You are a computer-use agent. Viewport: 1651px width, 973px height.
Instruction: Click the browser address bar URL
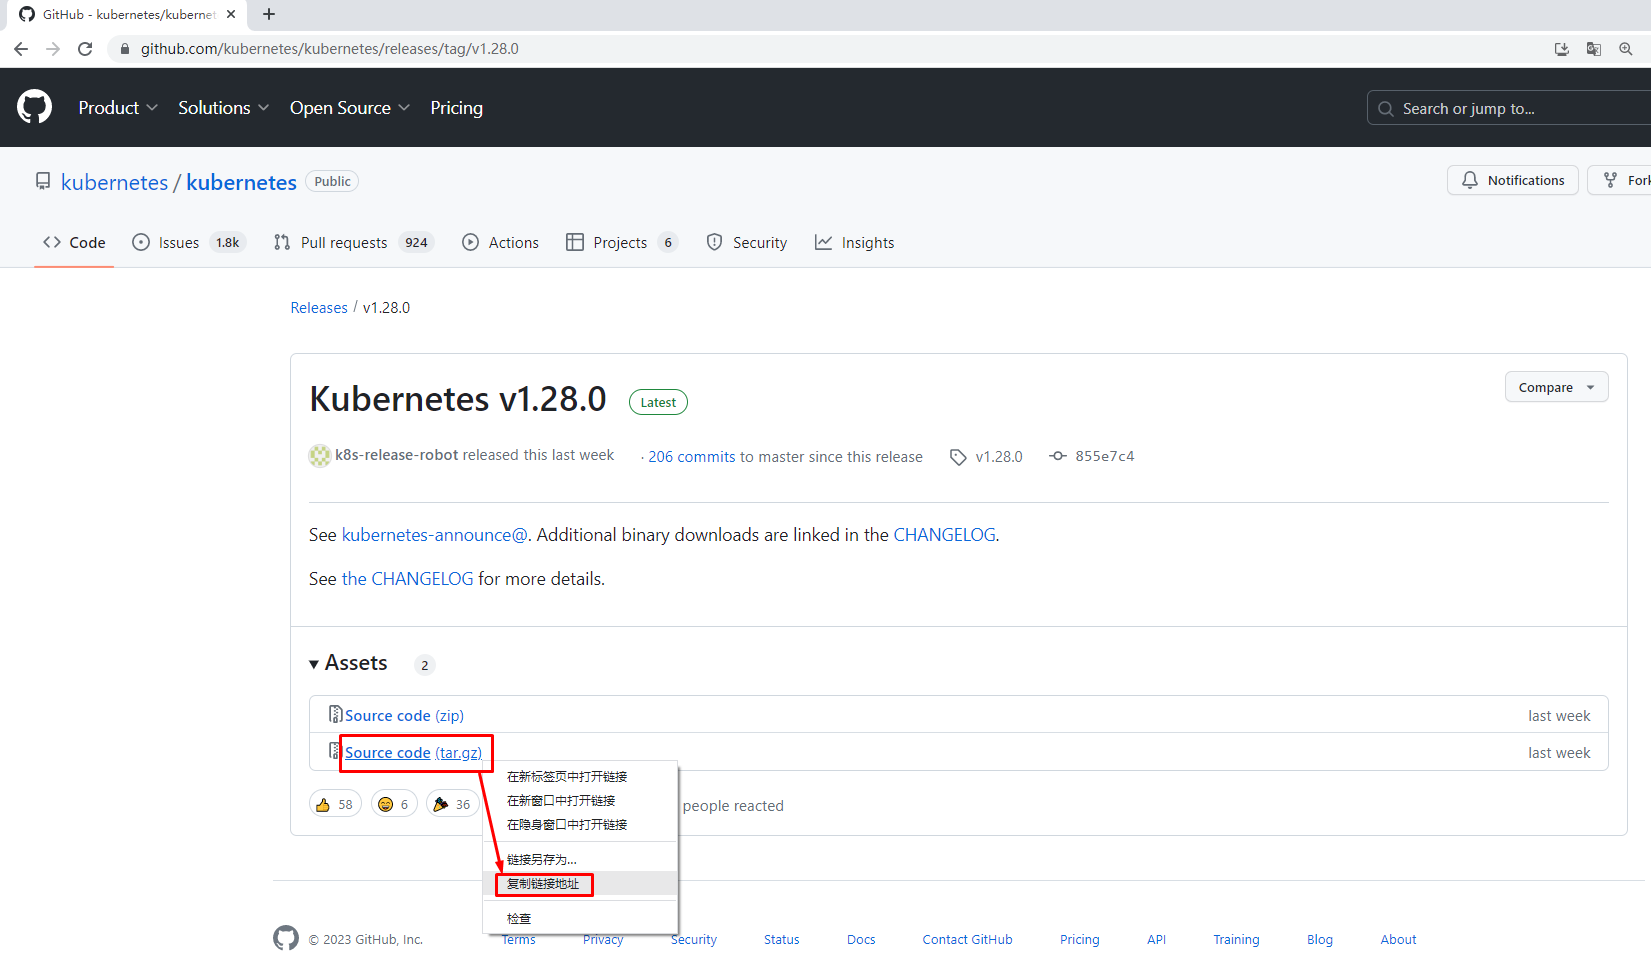click(329, 49)
